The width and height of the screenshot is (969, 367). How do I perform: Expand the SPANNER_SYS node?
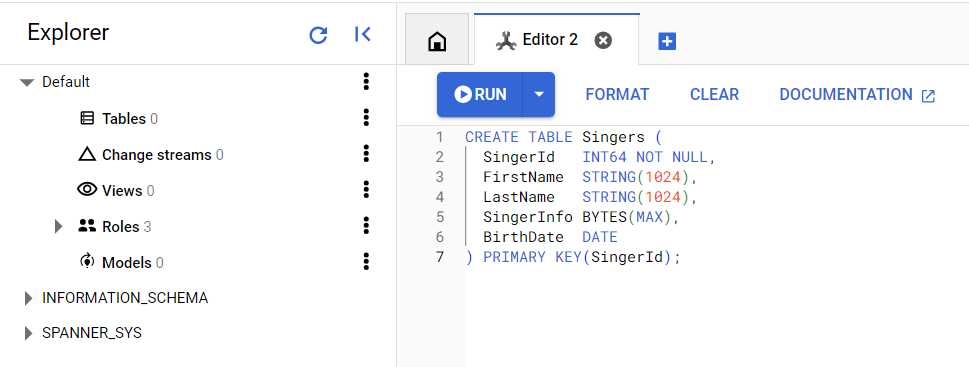pyautogui.click(x=28, y=334)
